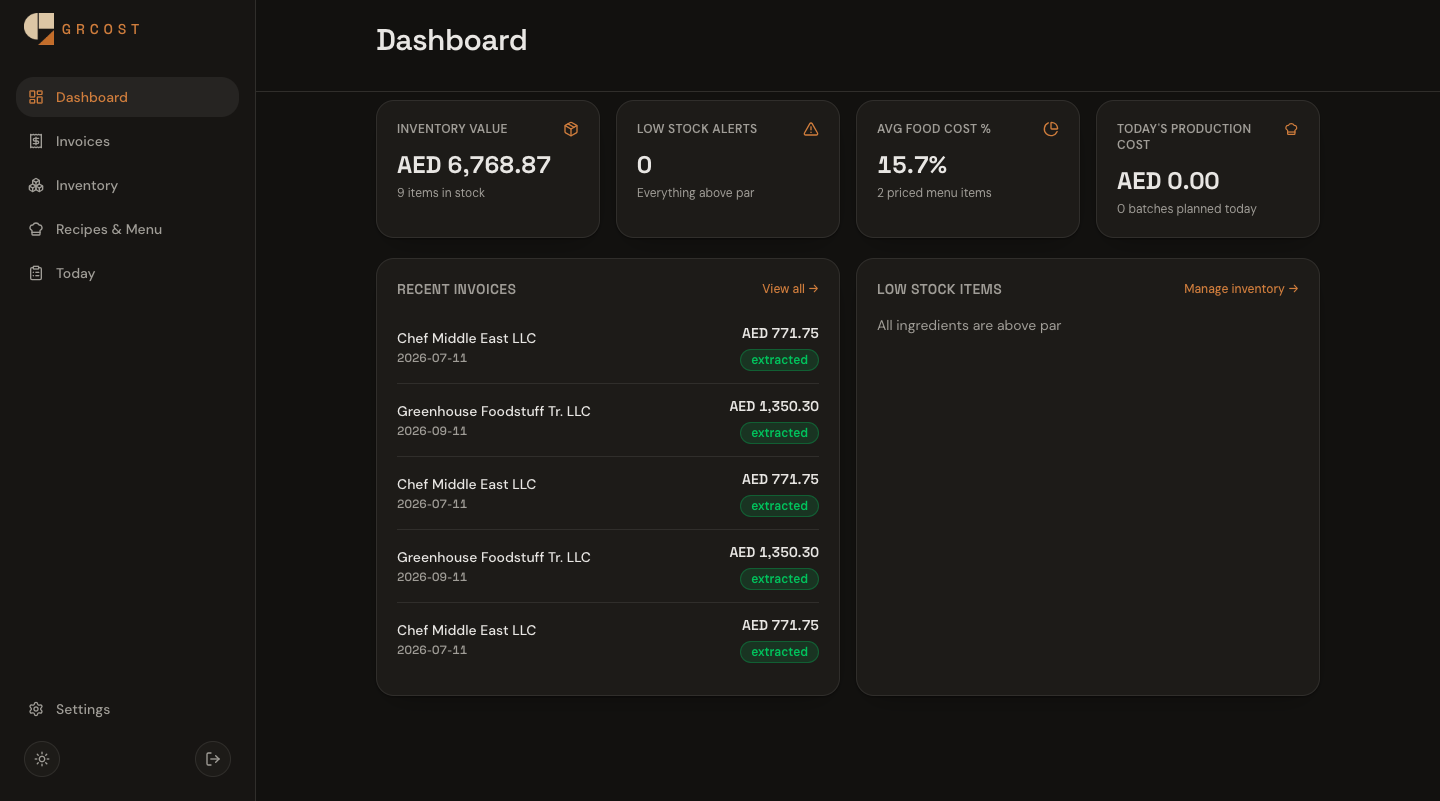Toggle light theme with the sun button
Viewport: 1440px width, 801px height.
[x=42, y=759]
